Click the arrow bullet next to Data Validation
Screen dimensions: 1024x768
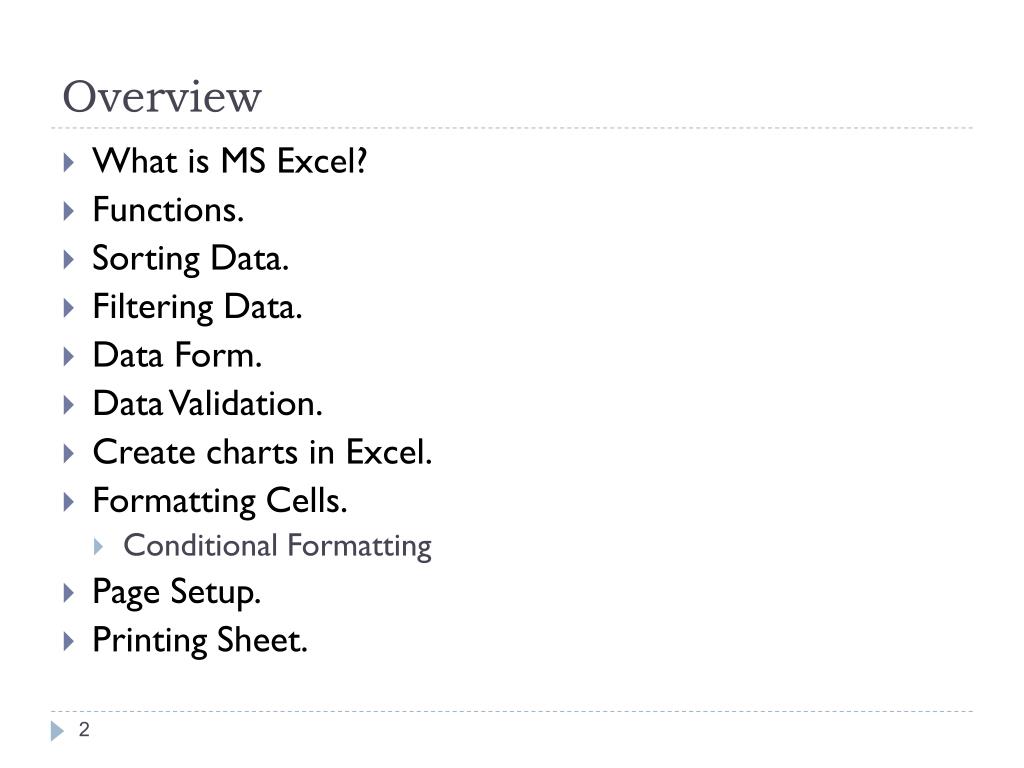click(69, 405)
